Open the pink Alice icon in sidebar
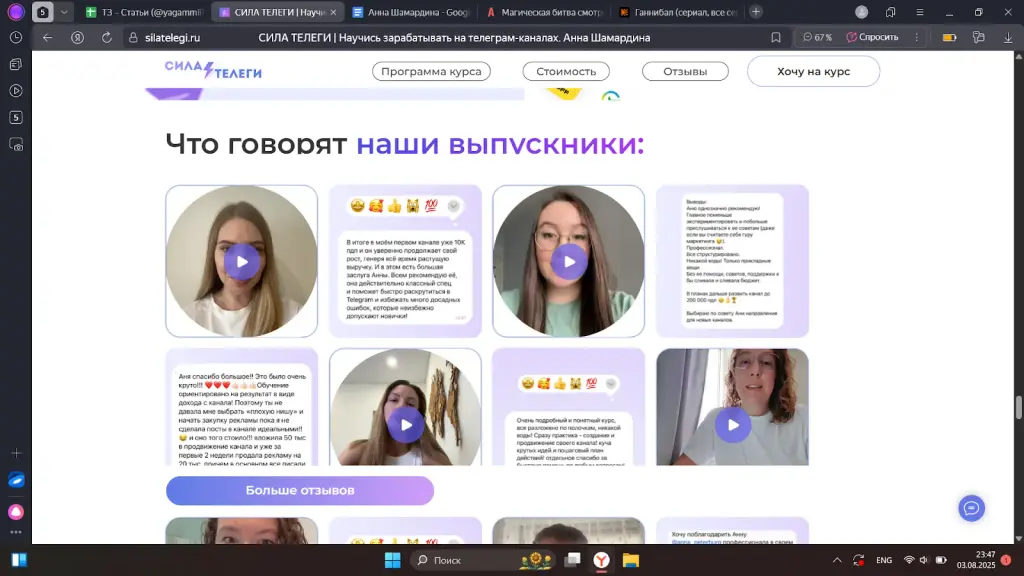 click(16, 511)
